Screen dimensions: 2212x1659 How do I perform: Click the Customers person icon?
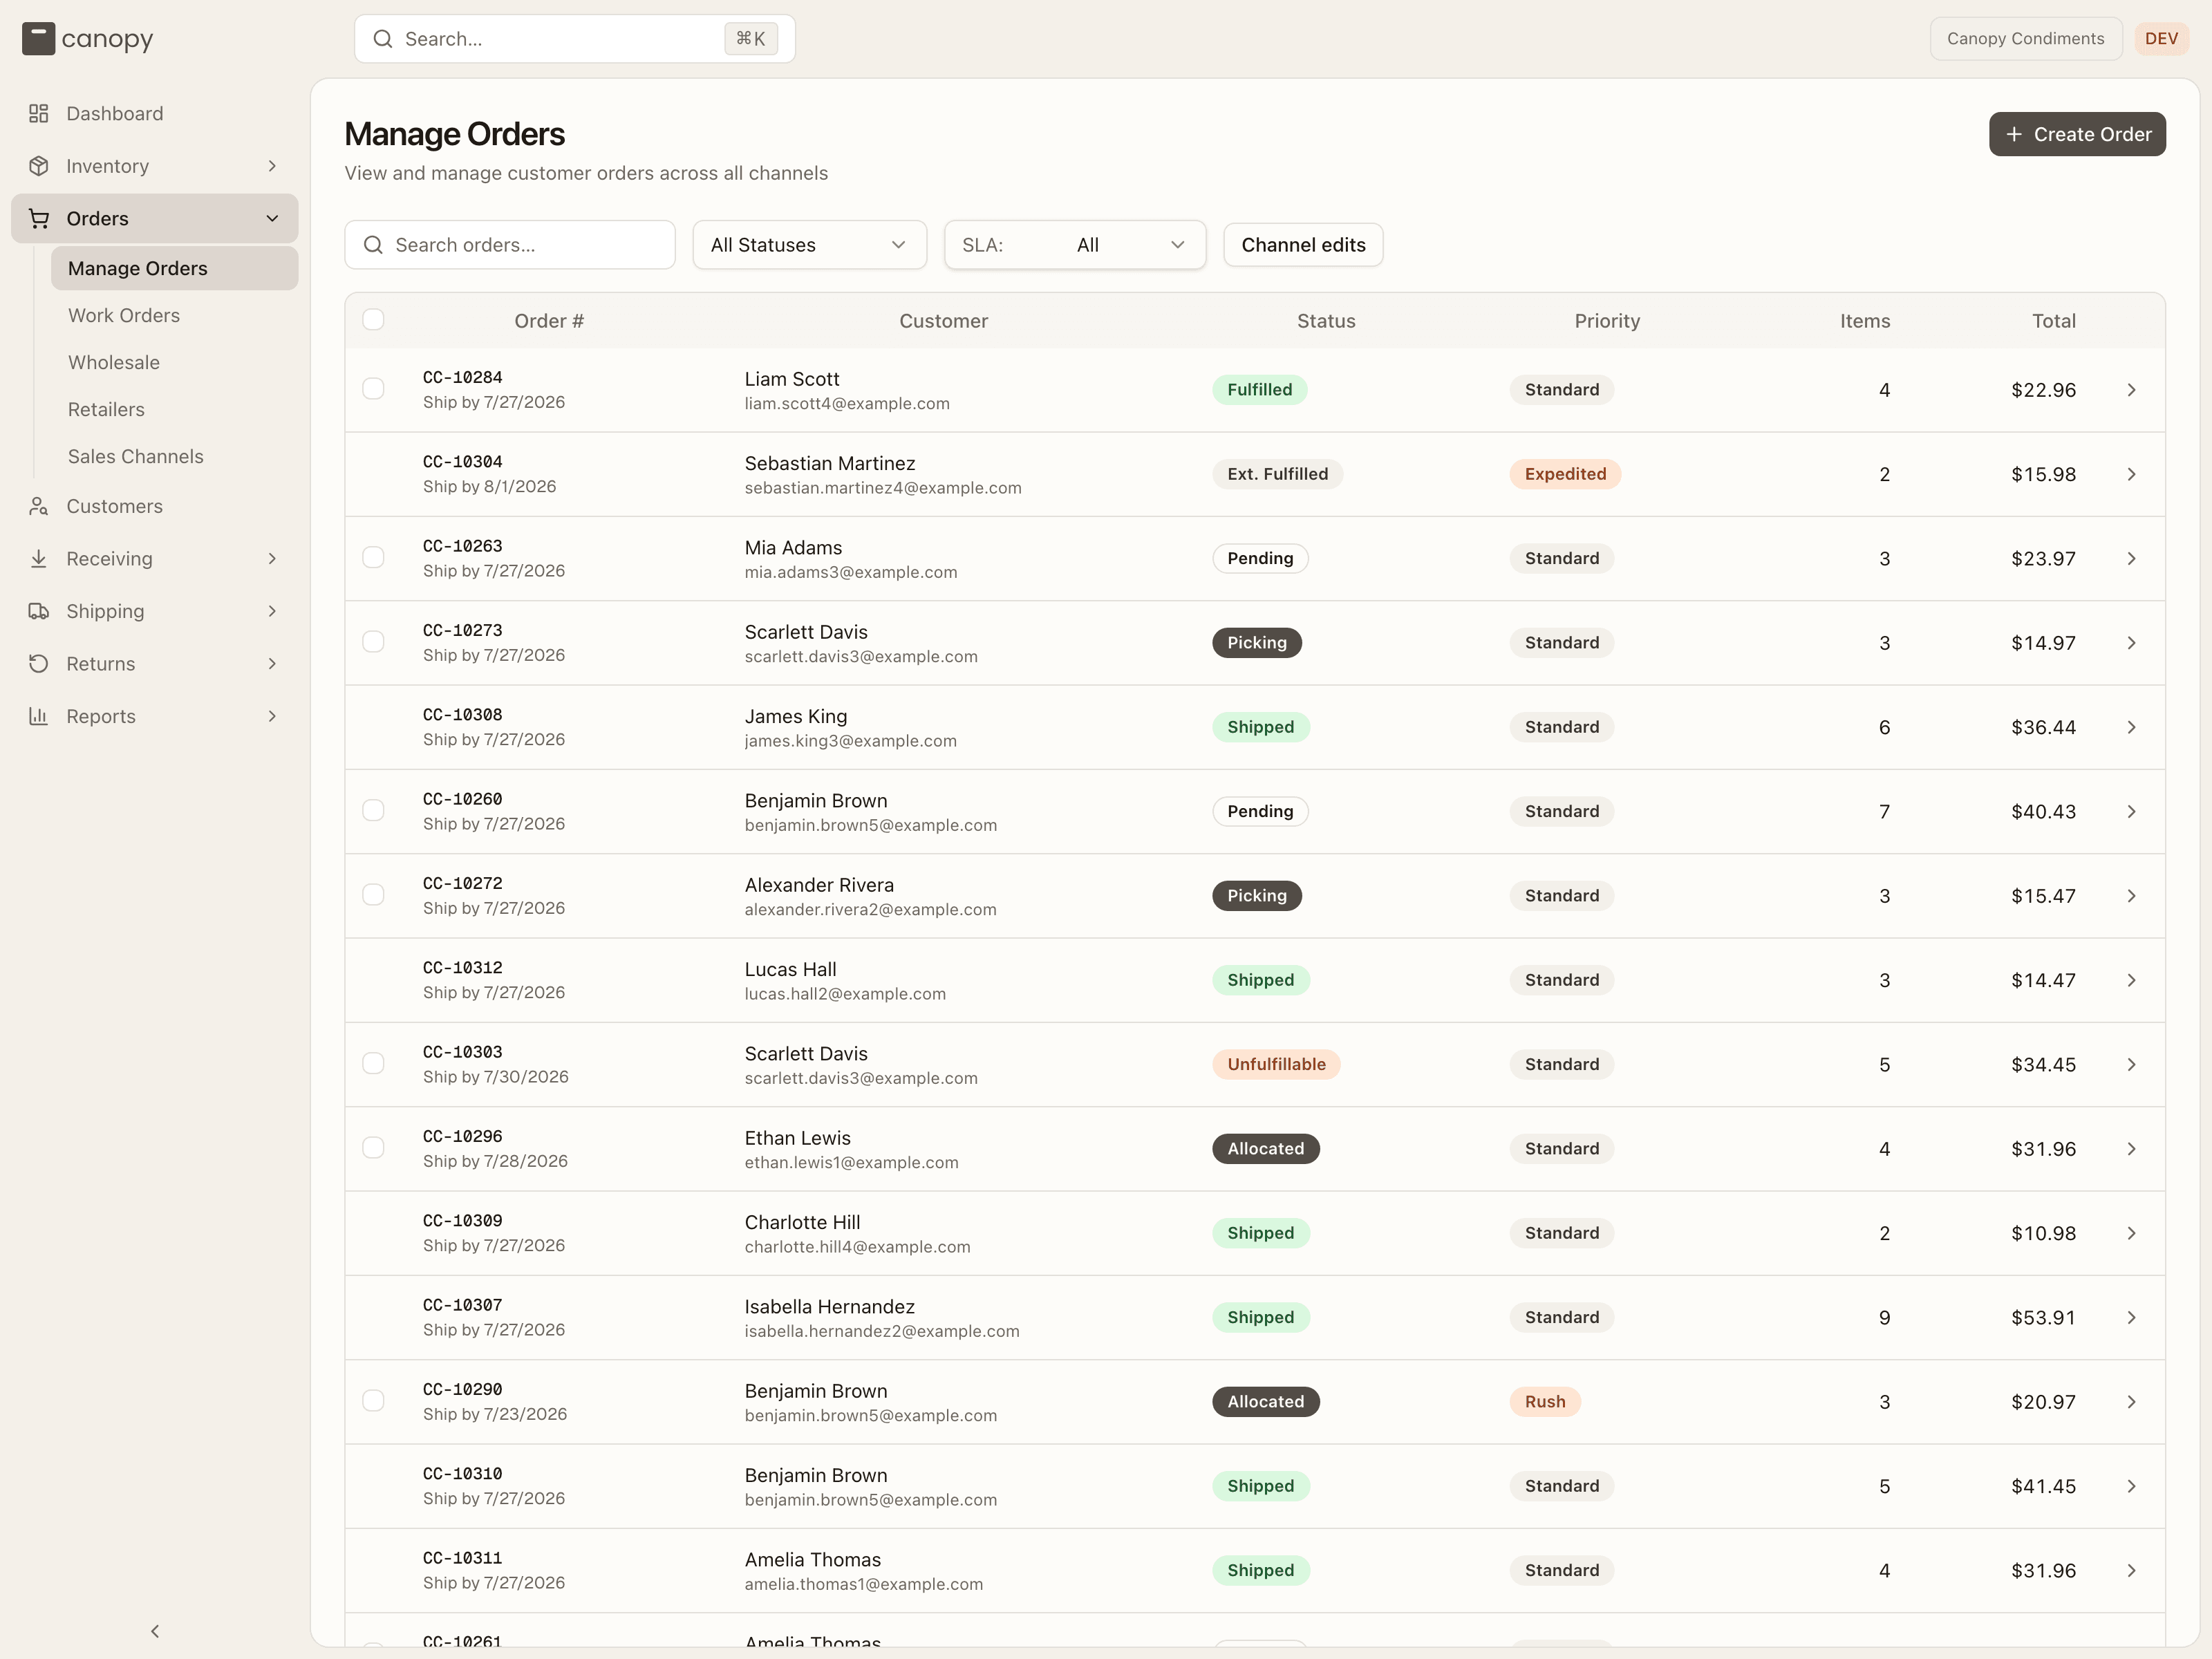(39, 507)
